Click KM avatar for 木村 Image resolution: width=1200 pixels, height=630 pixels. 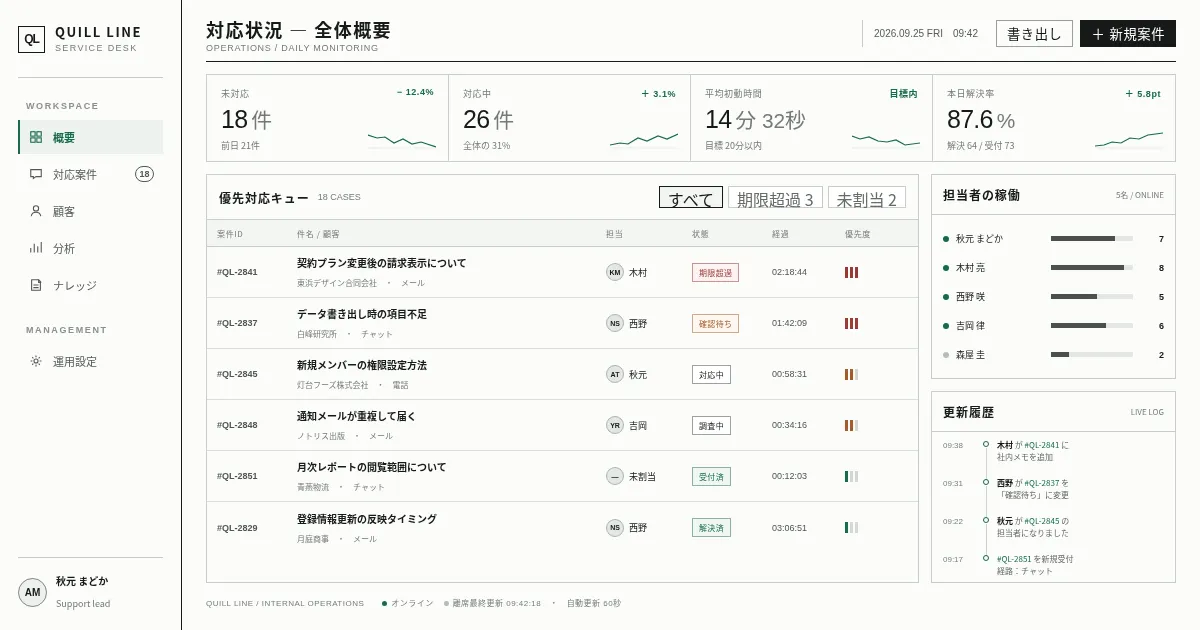pos(615,272)
